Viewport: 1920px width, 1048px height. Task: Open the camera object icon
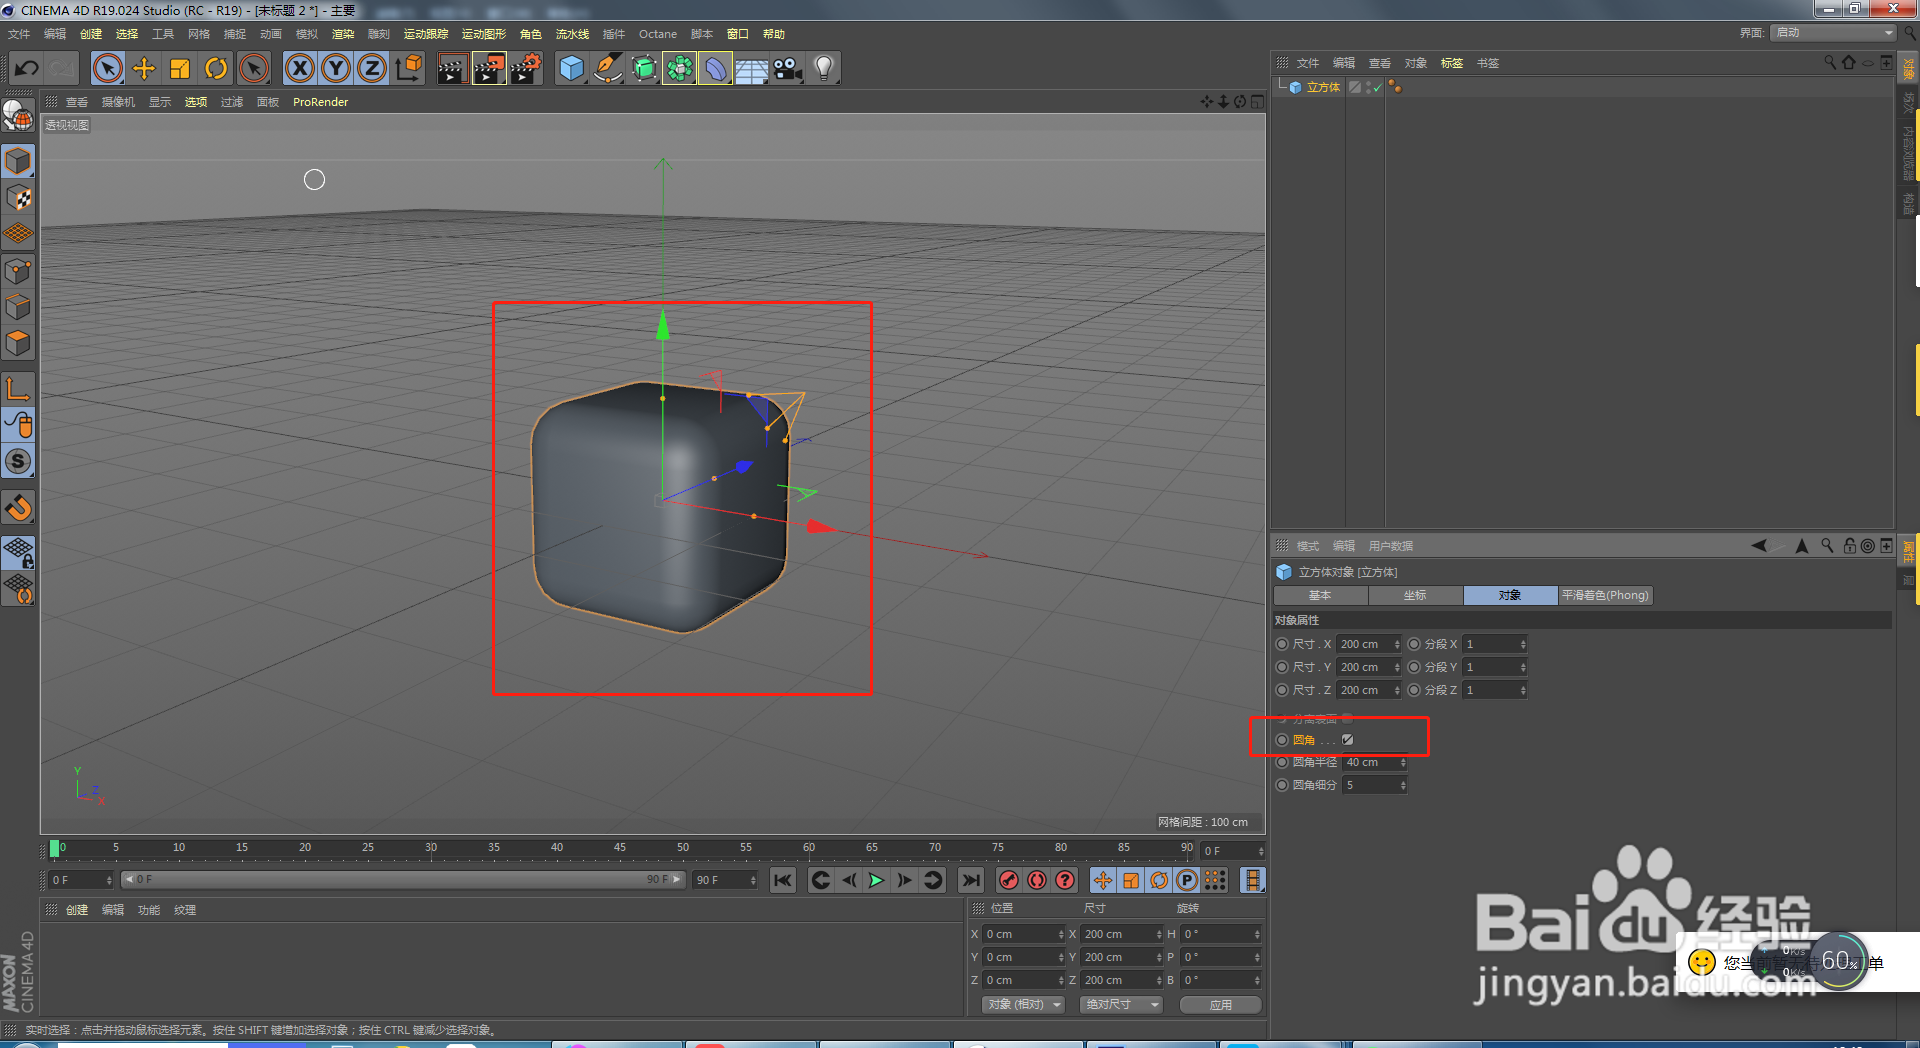coord(787,69)
